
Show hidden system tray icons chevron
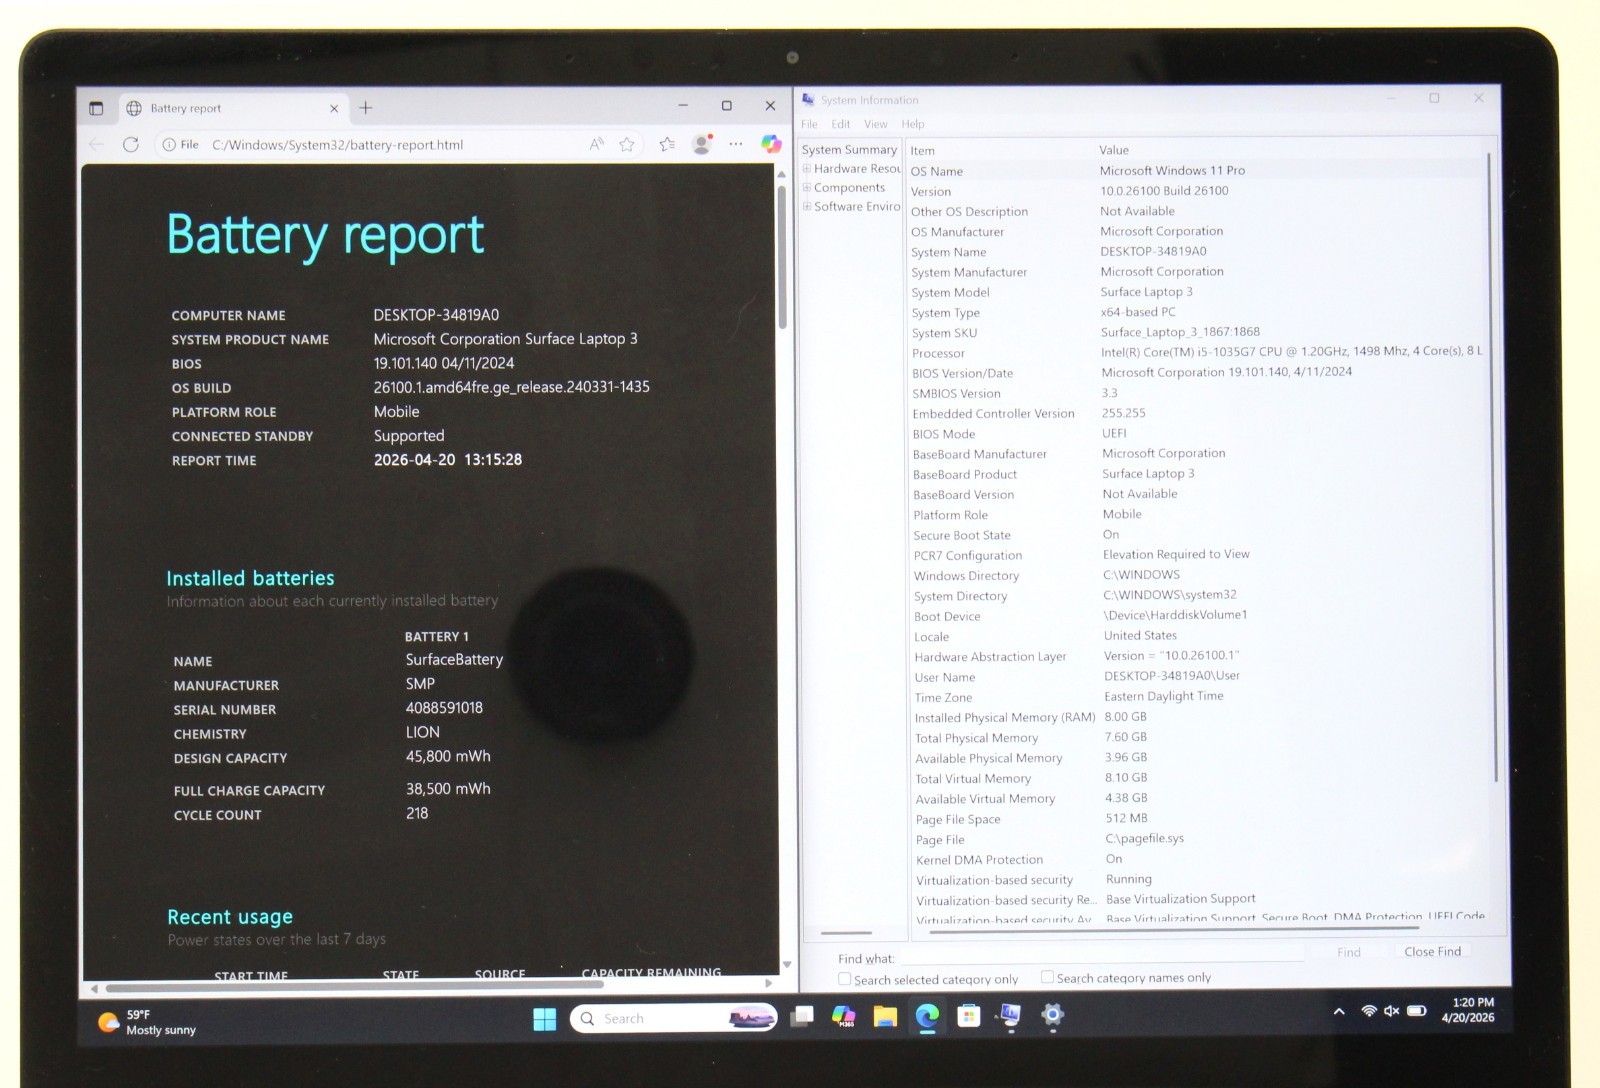(x=1339, y=1011)
